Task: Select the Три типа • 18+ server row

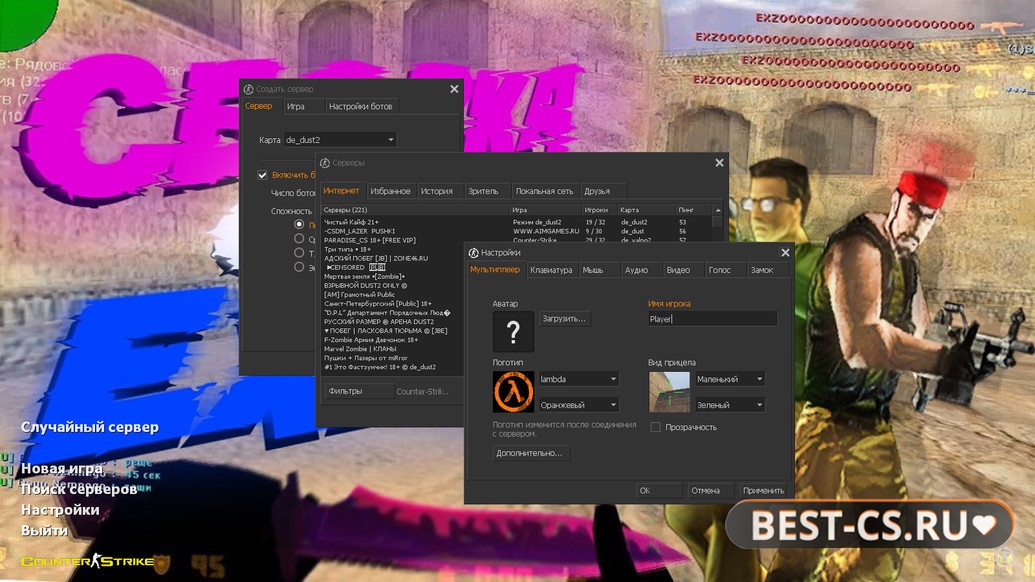Action: [393, 249]
